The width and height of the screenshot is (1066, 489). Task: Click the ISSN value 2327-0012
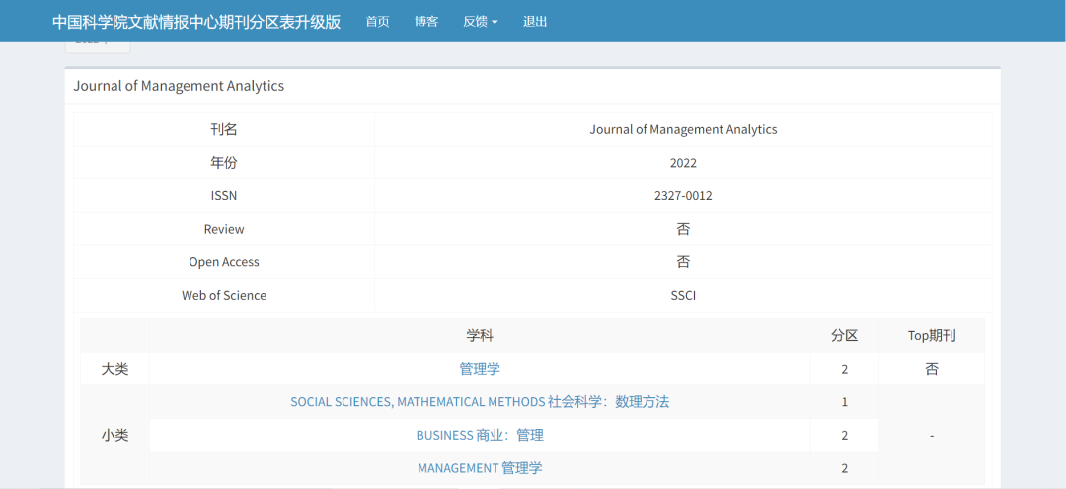[683, 196]
